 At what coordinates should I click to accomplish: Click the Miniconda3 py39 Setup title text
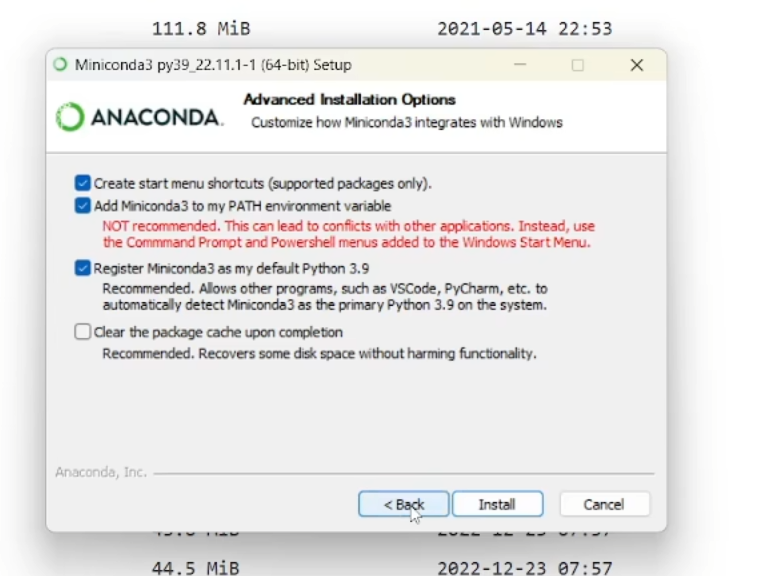213,65
